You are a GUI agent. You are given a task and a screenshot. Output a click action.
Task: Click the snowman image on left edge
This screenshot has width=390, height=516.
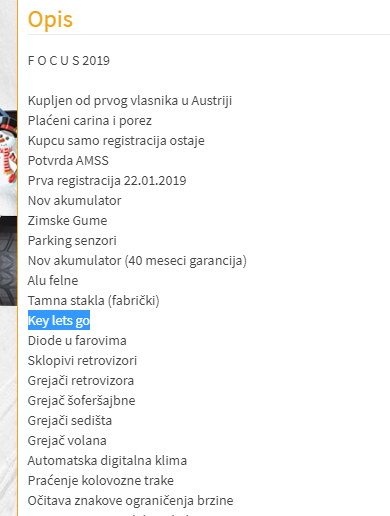click(8, 152)
